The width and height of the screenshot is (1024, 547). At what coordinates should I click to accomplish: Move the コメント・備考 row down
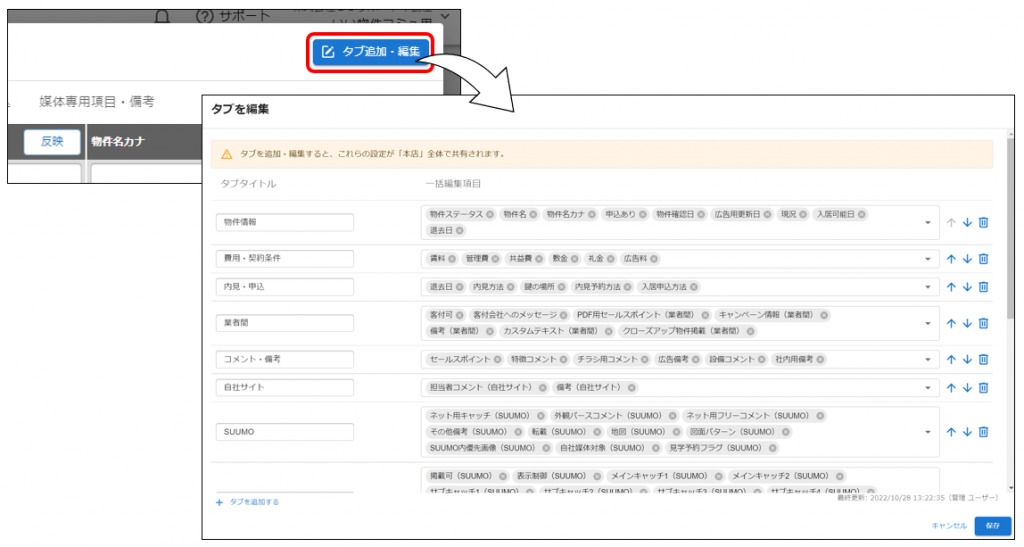(967, 359)
